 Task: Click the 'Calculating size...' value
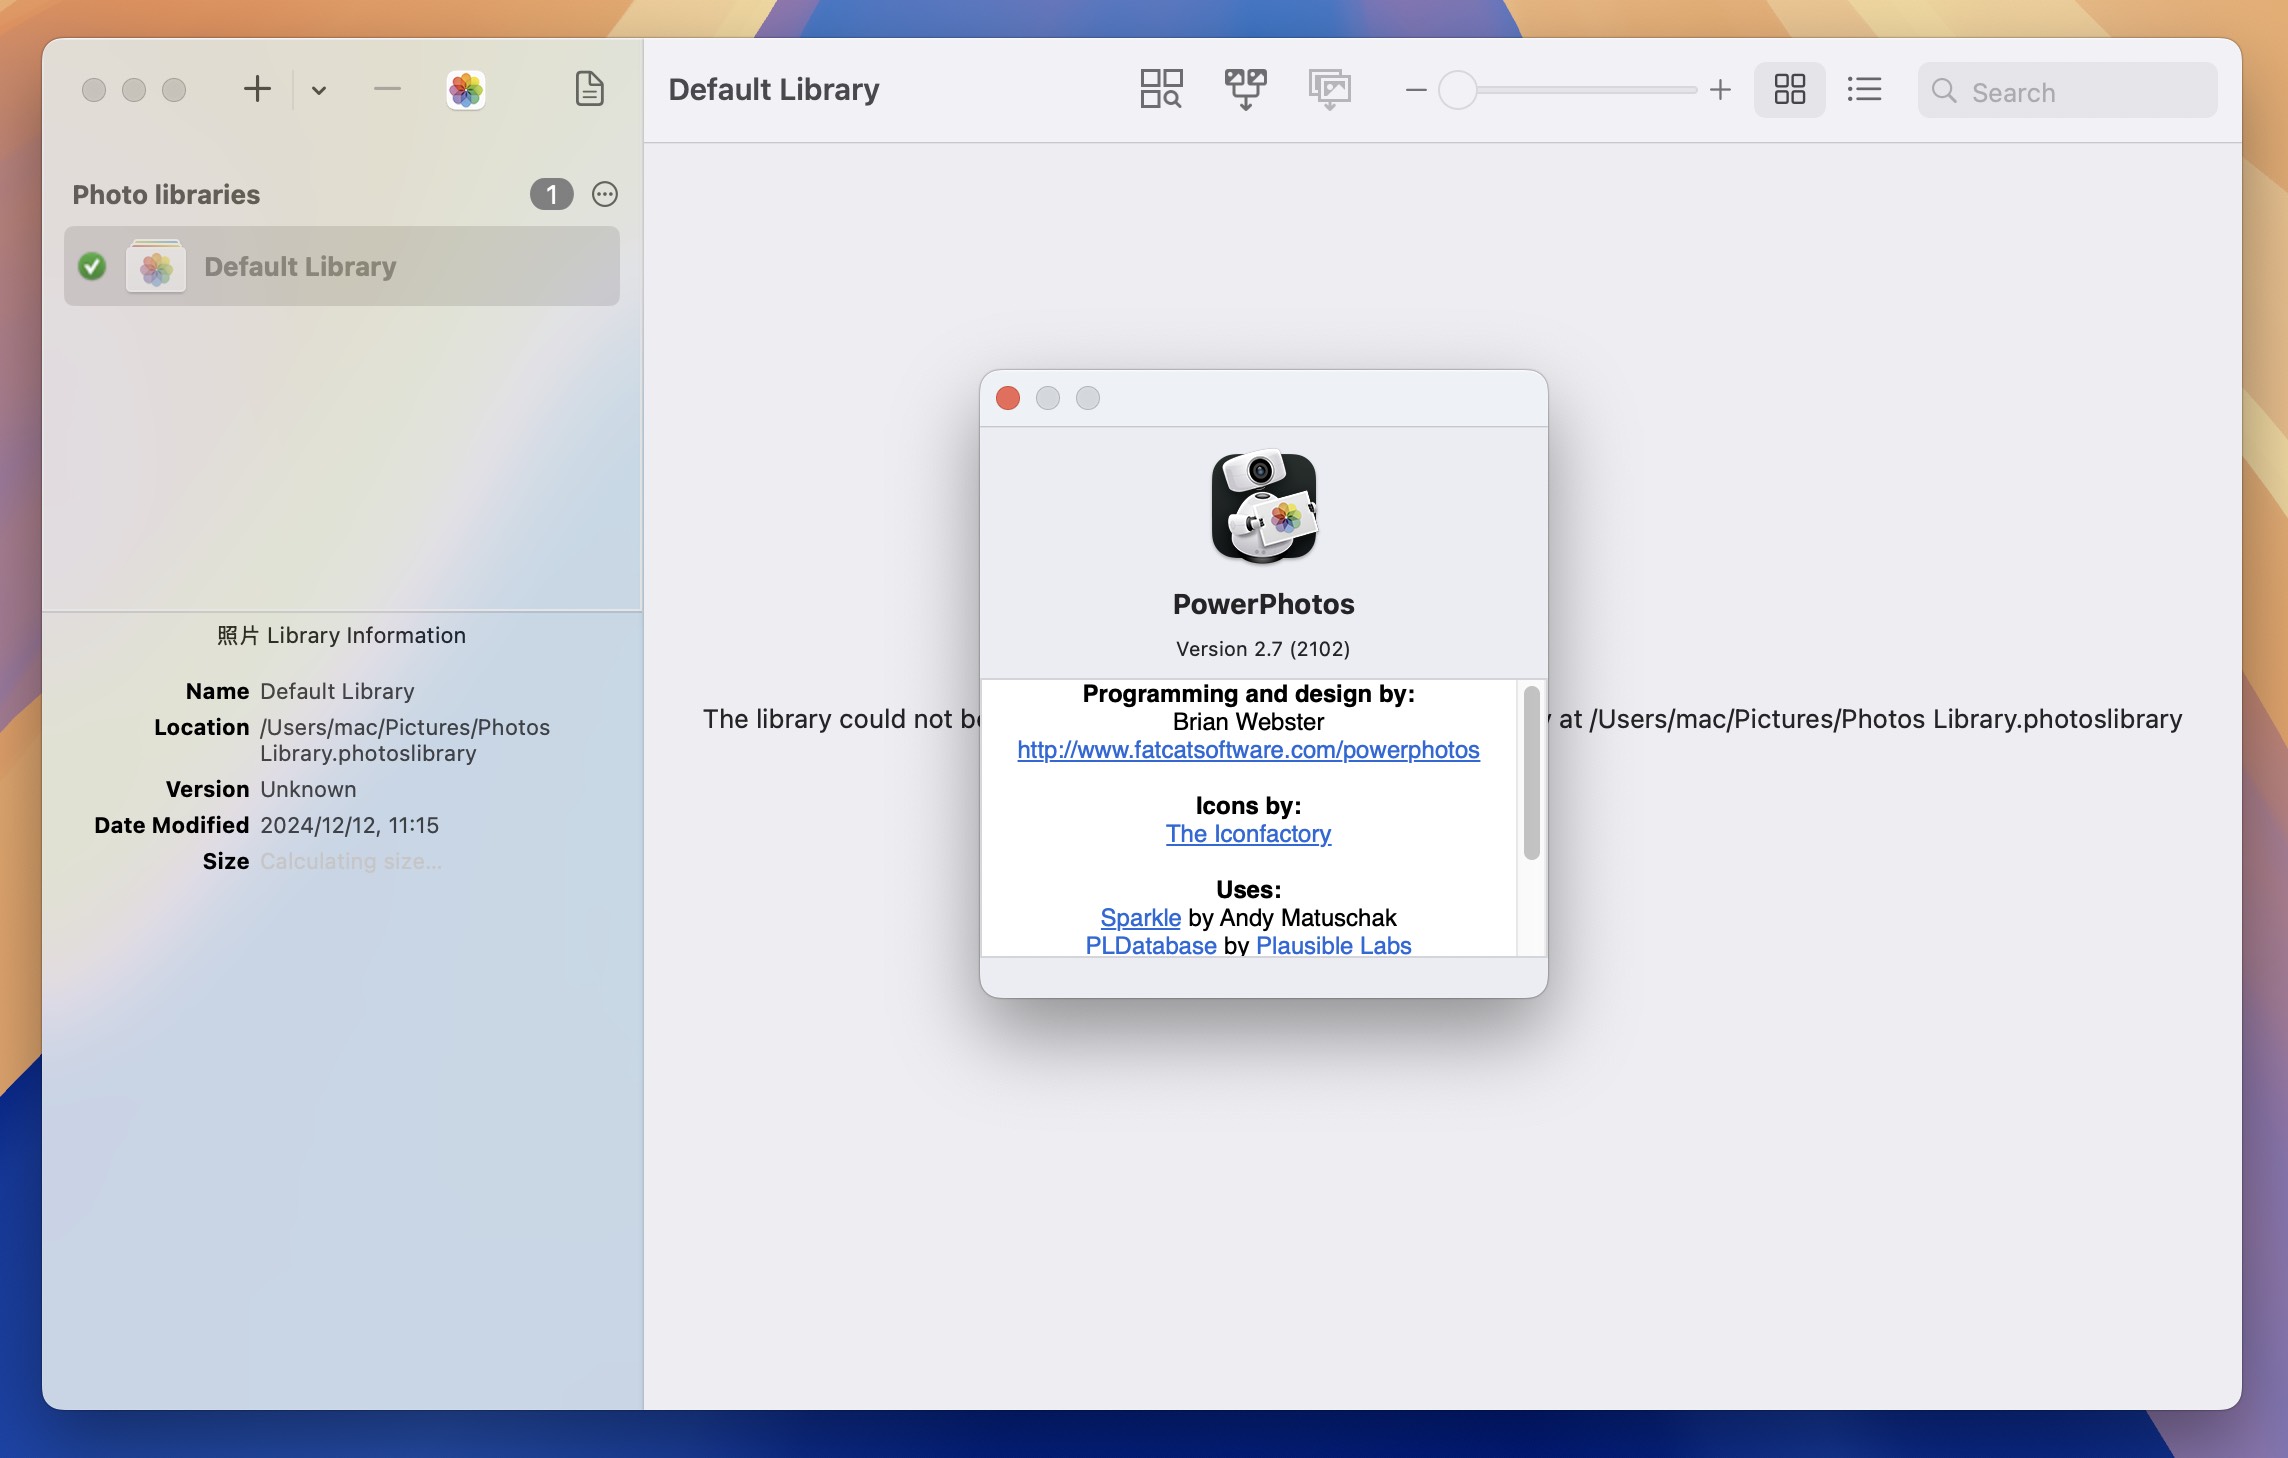pos(350,861)
